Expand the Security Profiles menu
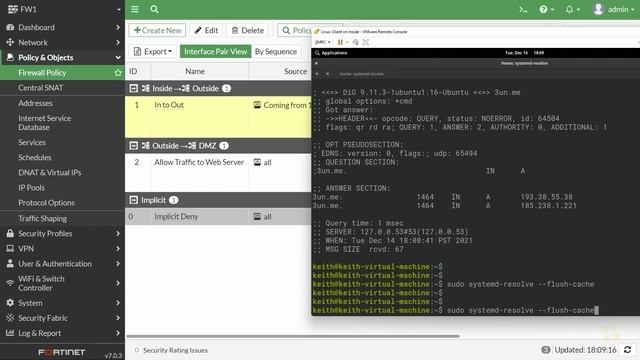This screenshot has height=360, width=640. [62, 233]
